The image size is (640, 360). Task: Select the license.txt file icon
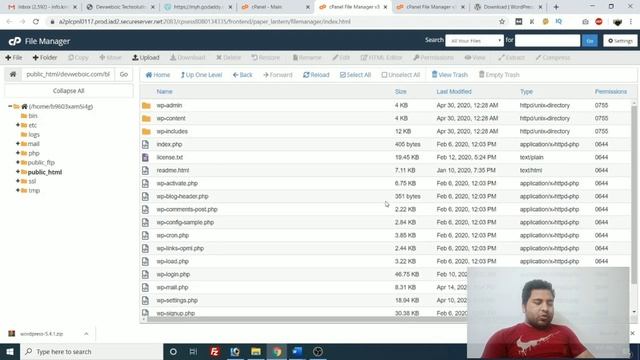pos(145,157)
